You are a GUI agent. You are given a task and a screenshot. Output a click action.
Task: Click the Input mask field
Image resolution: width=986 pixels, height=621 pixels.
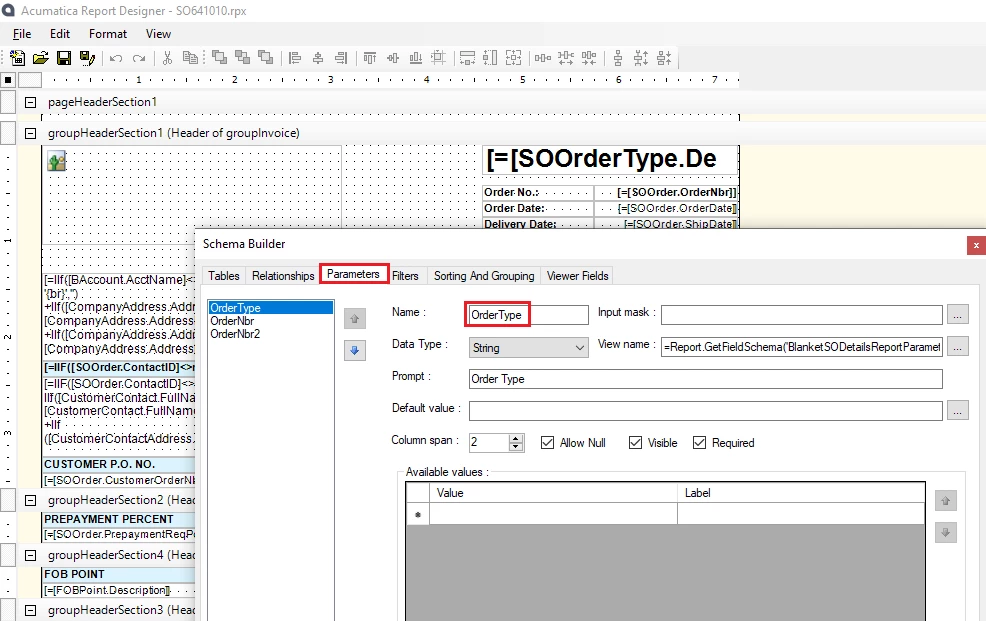[x=802, y=314]
